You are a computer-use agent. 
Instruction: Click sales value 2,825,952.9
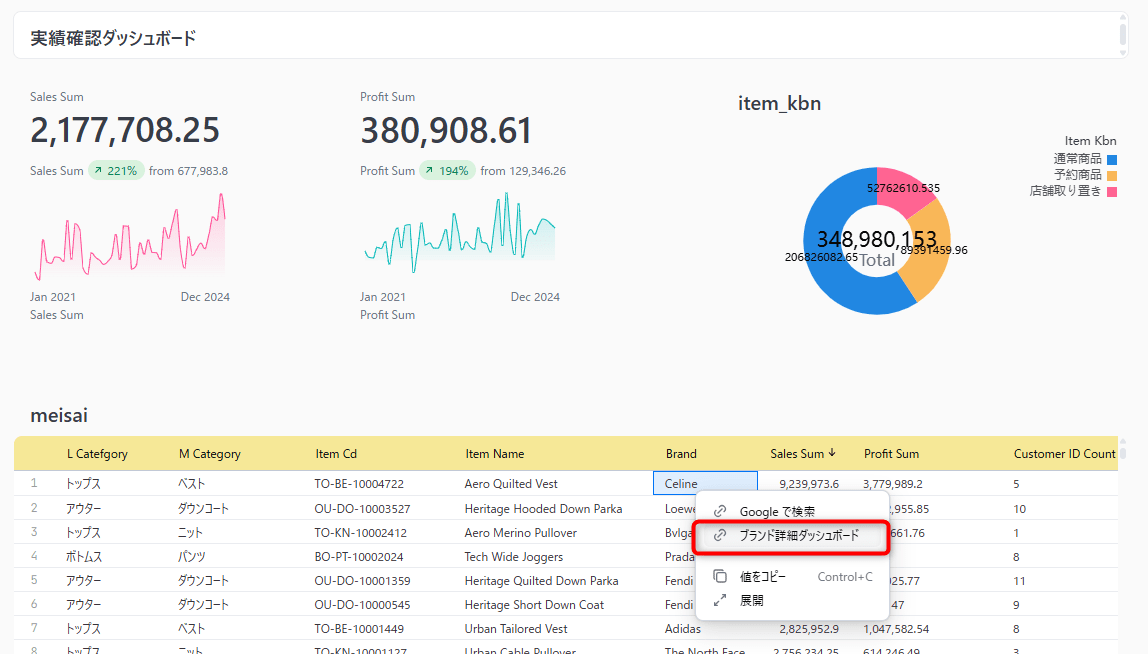click(809, 629)
